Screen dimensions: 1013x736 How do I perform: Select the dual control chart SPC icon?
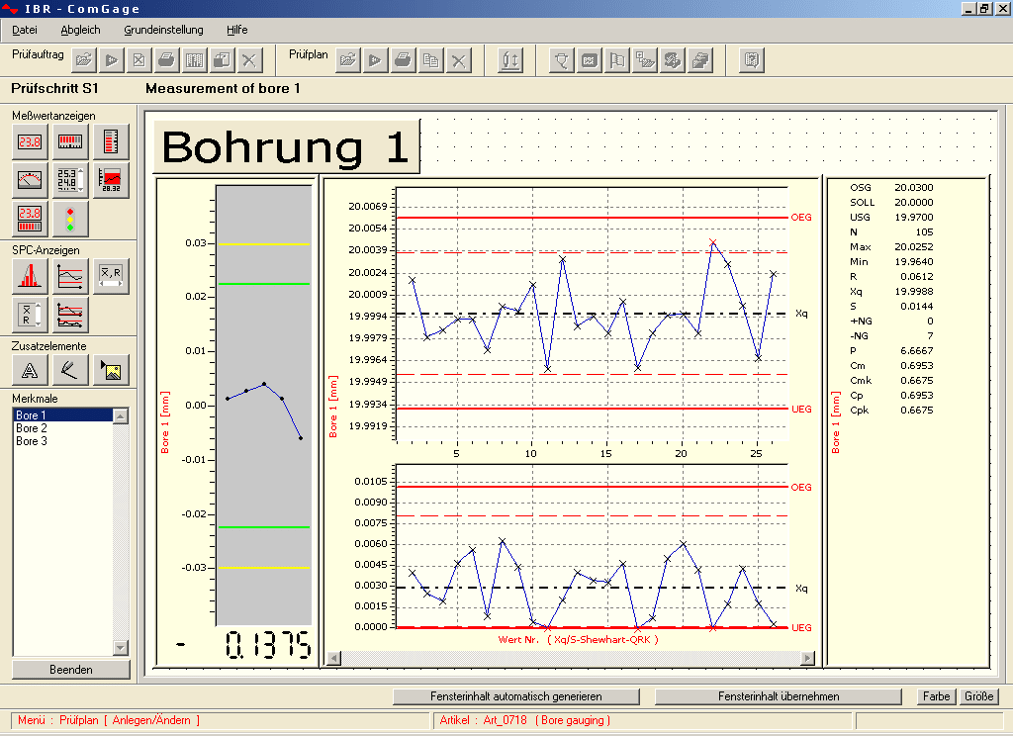(70, 315)
